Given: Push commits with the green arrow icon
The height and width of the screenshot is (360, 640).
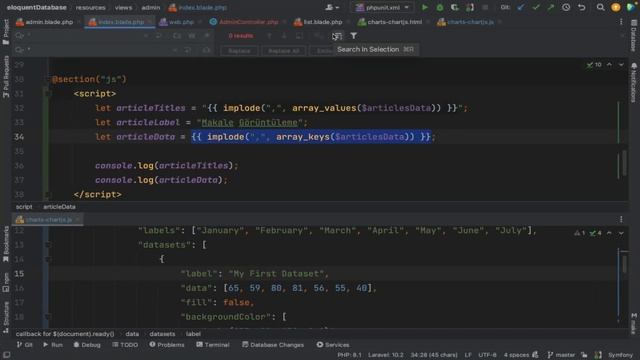Looking at the screenshot, I should (x=551, y=7).
